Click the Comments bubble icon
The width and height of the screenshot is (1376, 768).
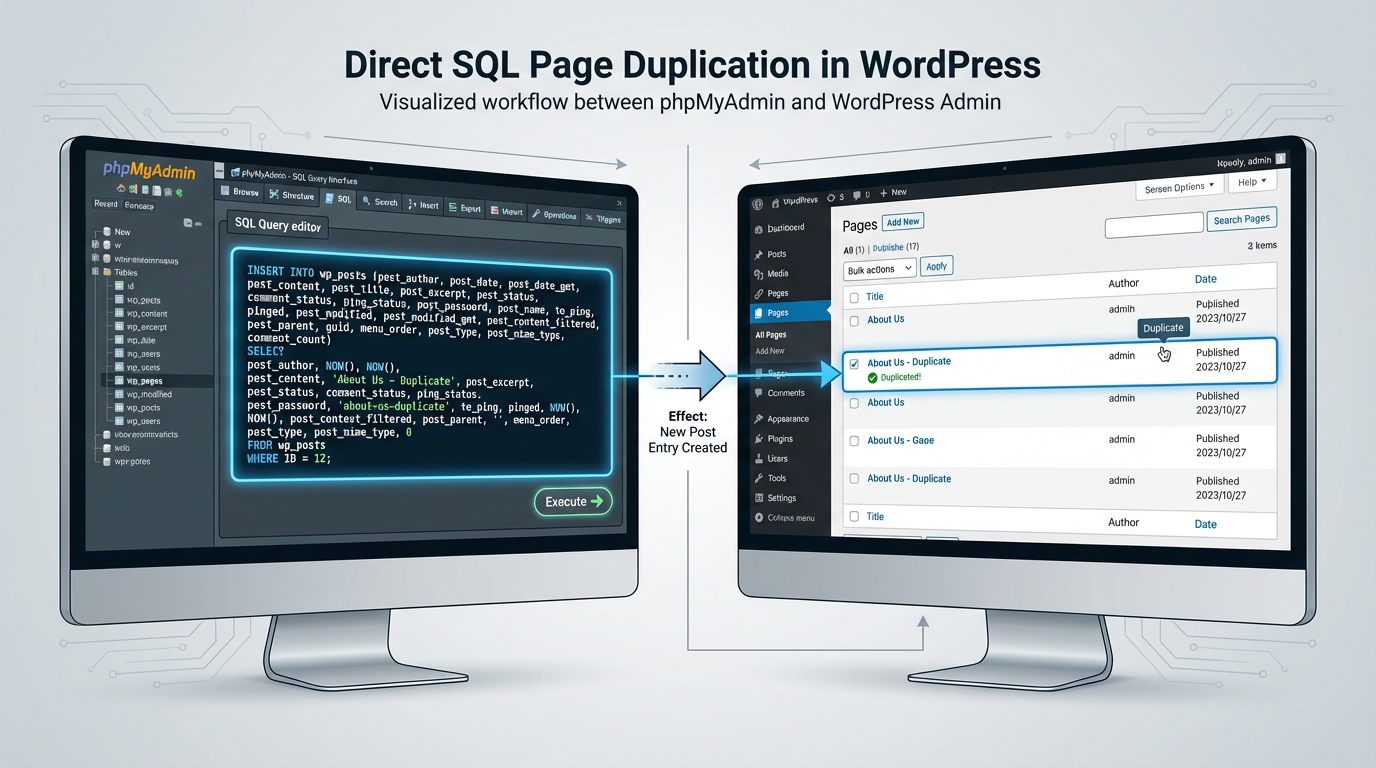pyautogui.click(x=758, y=392)
